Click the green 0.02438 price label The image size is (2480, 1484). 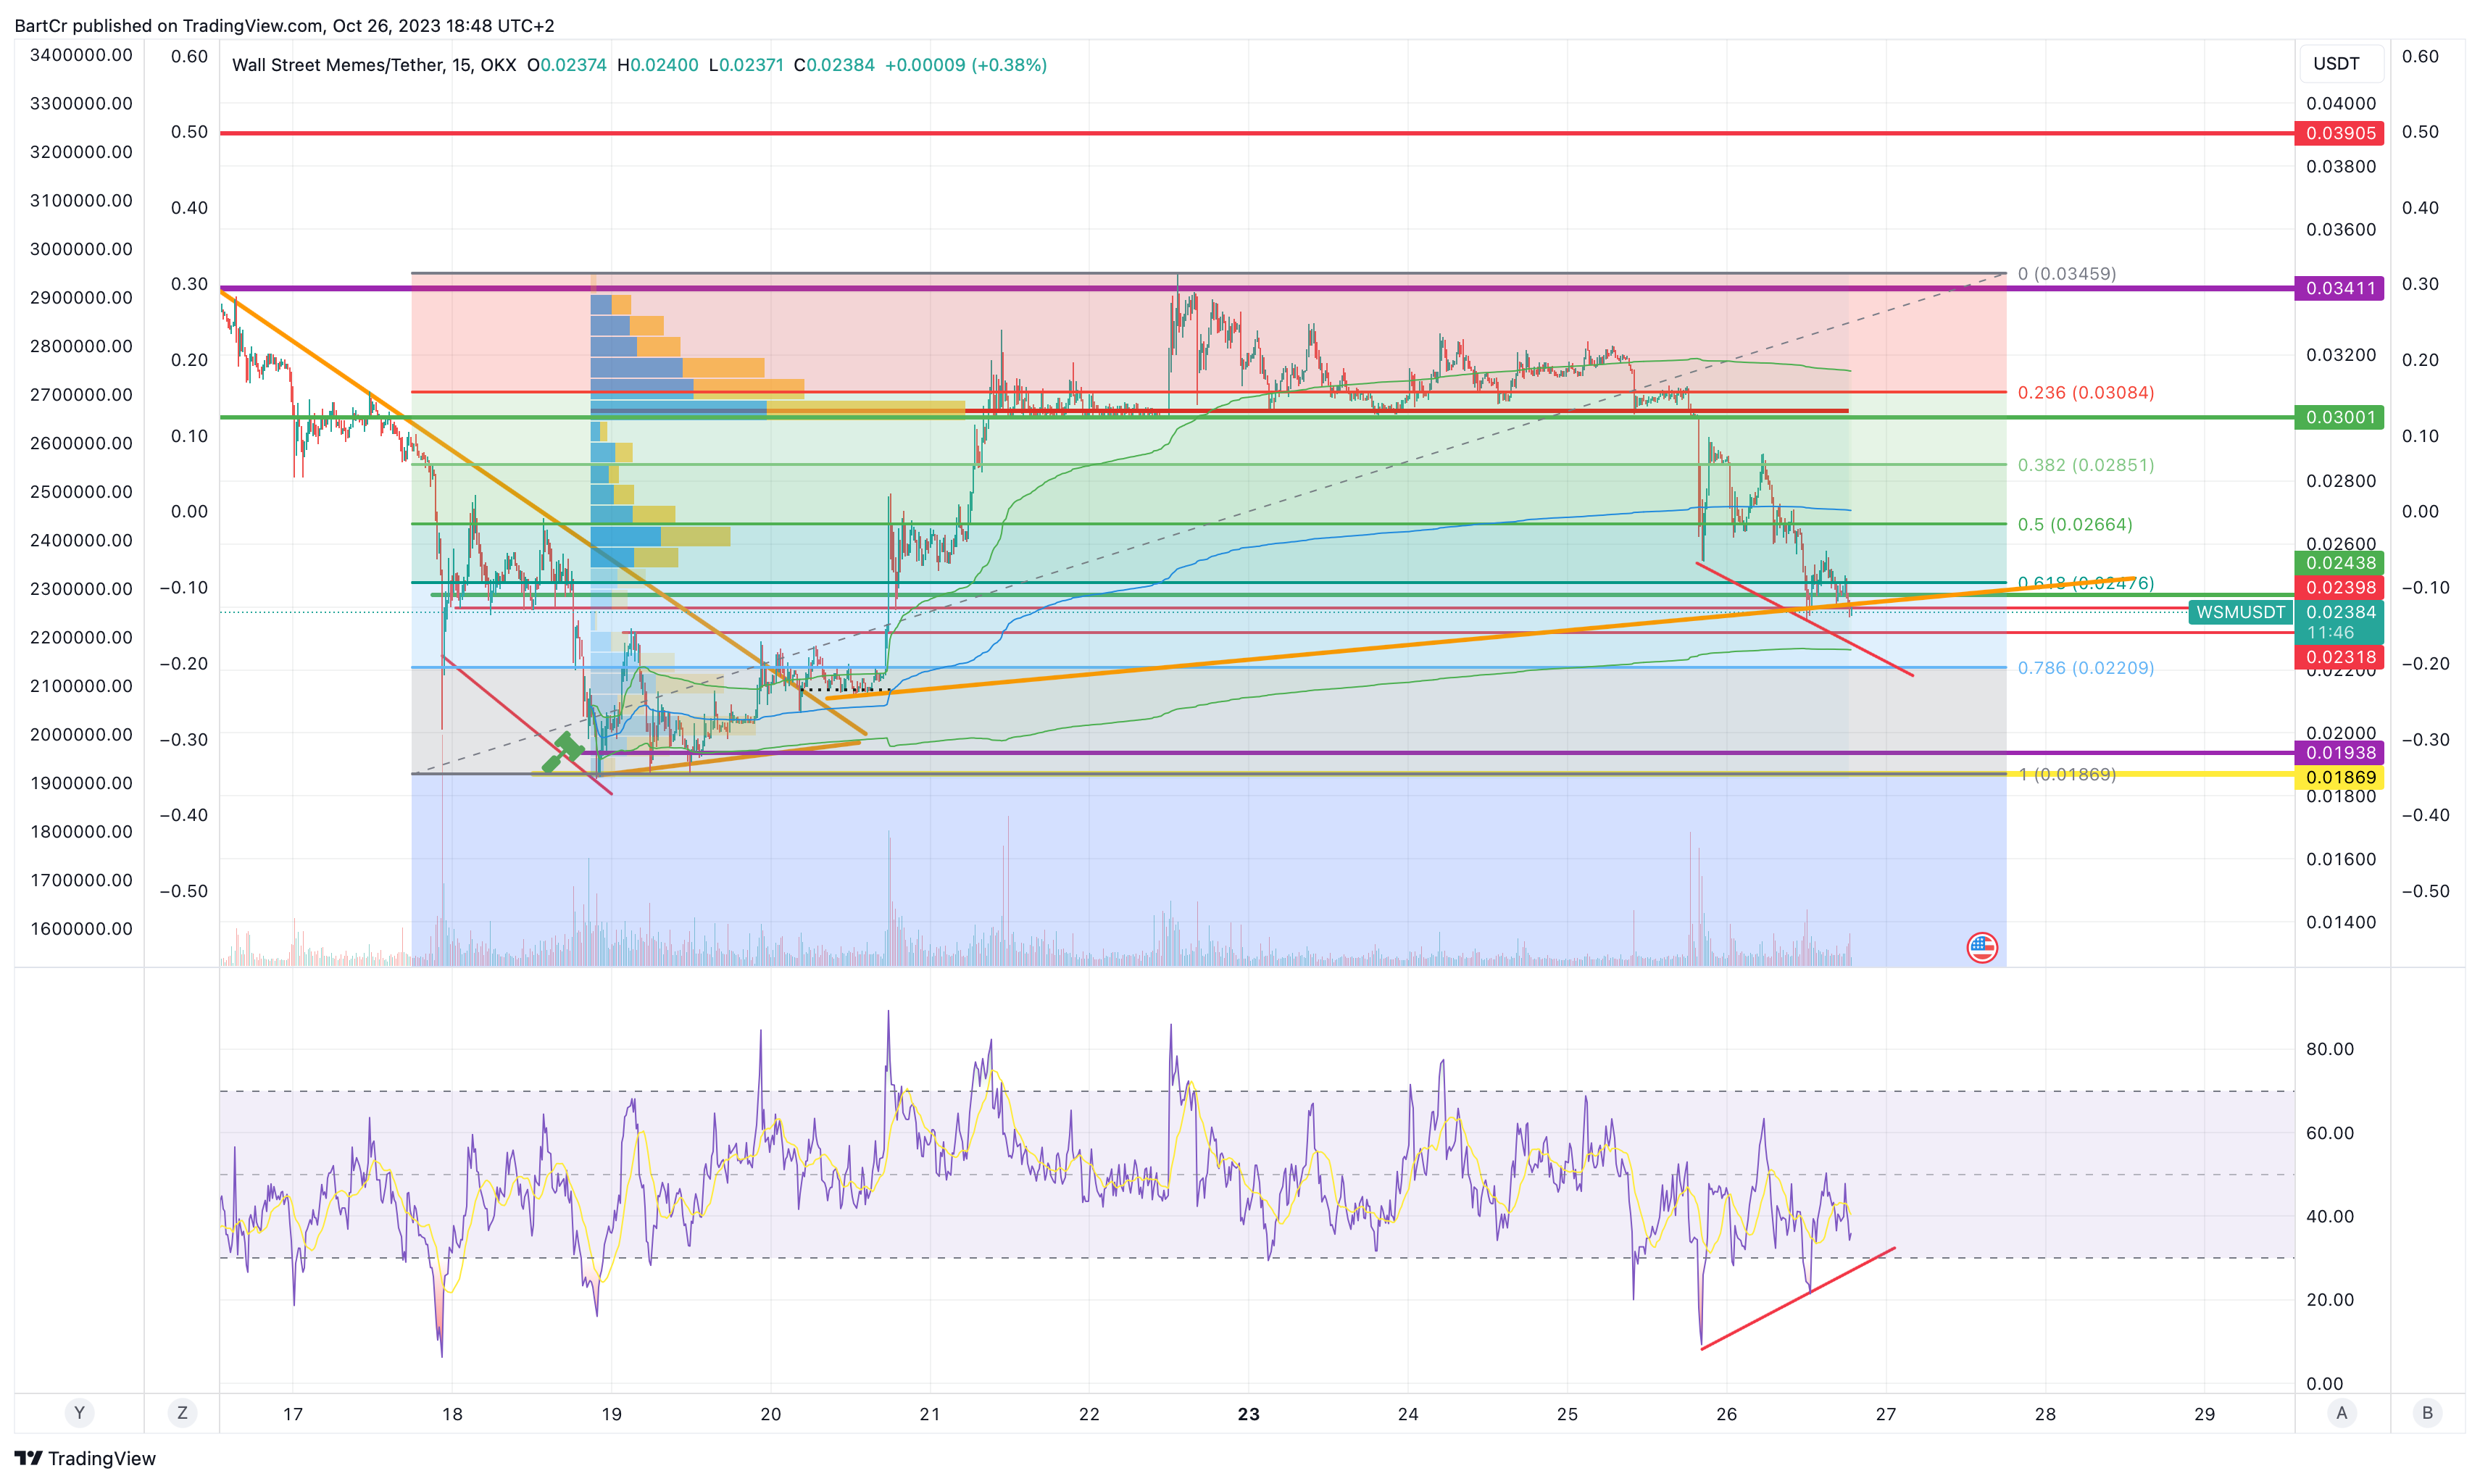(x=2339, y=563)
